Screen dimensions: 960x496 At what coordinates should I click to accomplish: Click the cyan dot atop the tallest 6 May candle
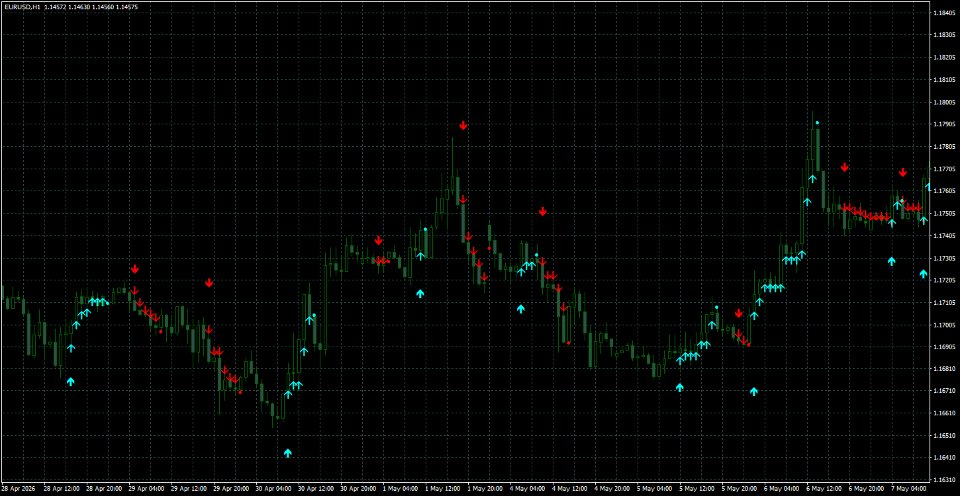coord(817,123)
